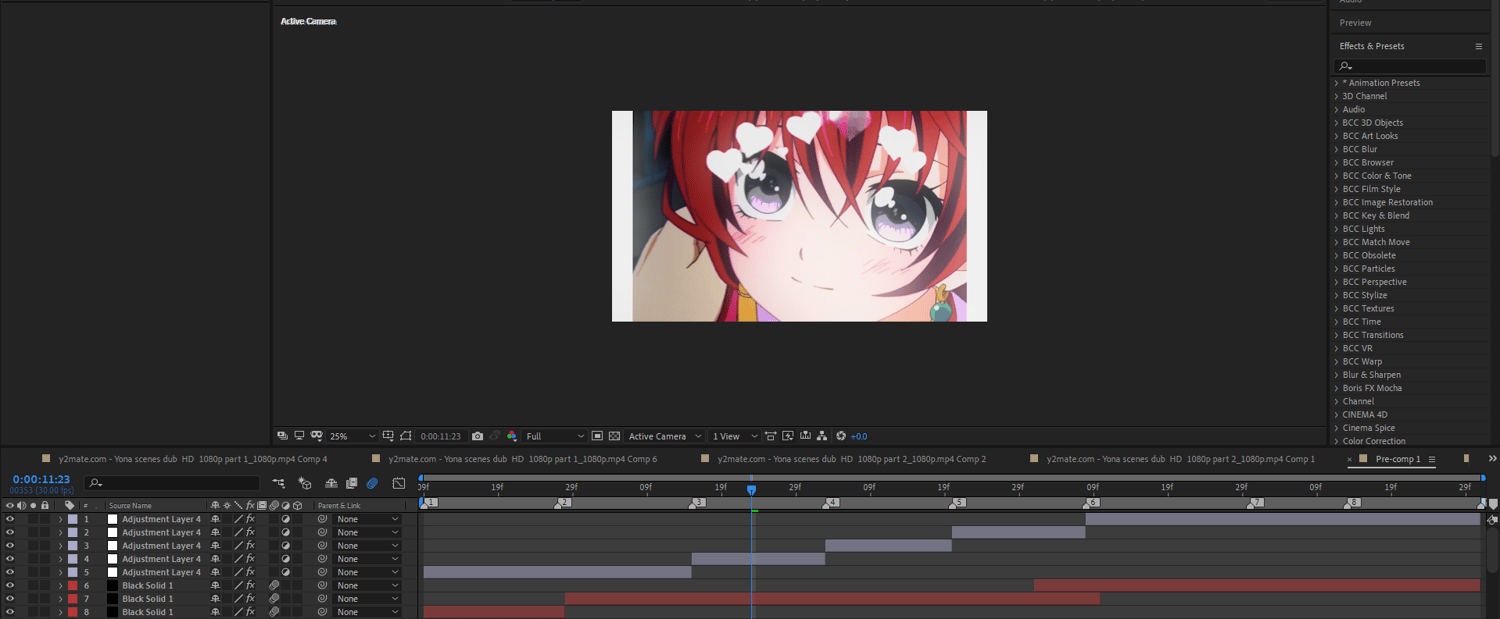1500x619 pixels.
Task: Open the Preview panel header
Action: (x=1355, y=22)
